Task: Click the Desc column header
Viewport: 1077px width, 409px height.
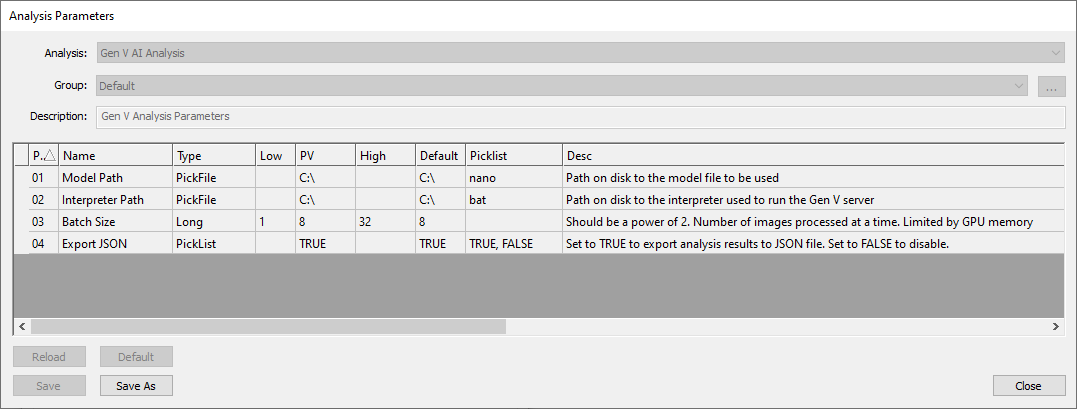Action: click(810, 156)
